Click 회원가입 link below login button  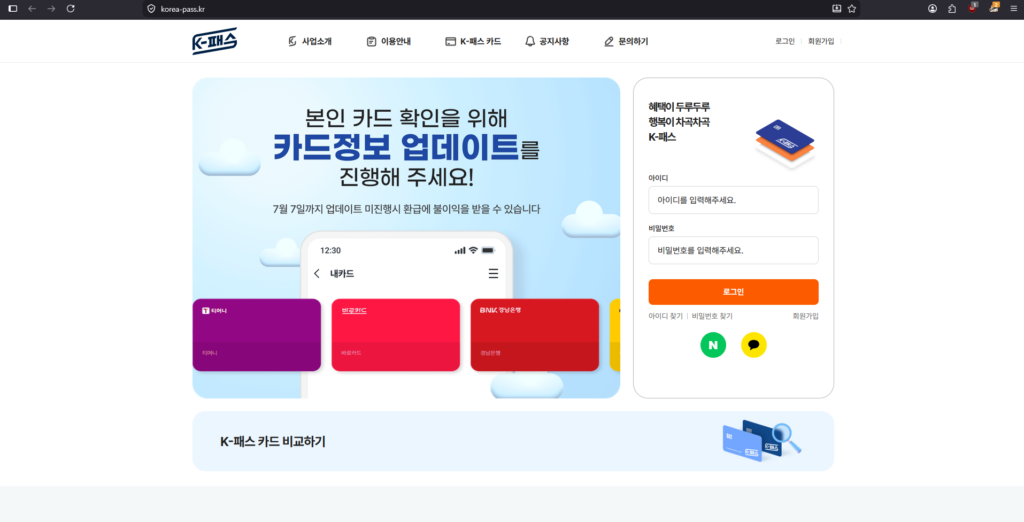click(x=805, y=316)
